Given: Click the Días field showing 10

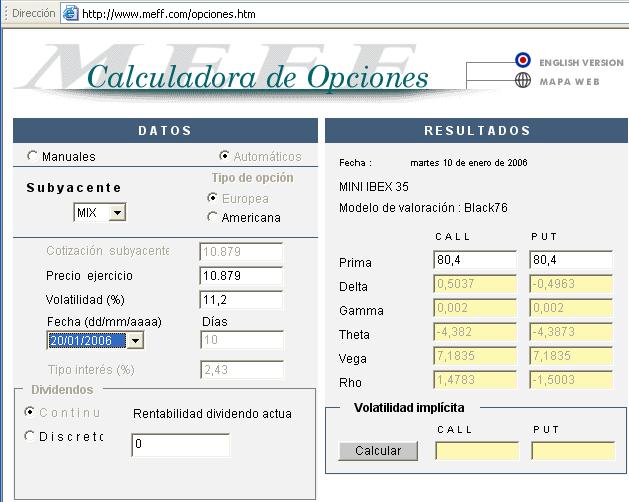Looking at the screenshot, I should click(x=242, y=340).
